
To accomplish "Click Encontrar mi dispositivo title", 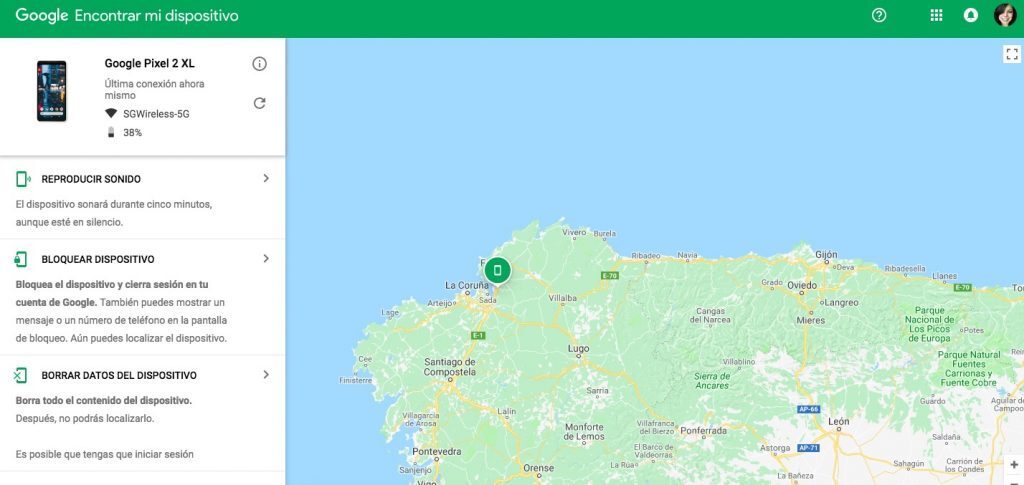I will (x=157, y=16).
